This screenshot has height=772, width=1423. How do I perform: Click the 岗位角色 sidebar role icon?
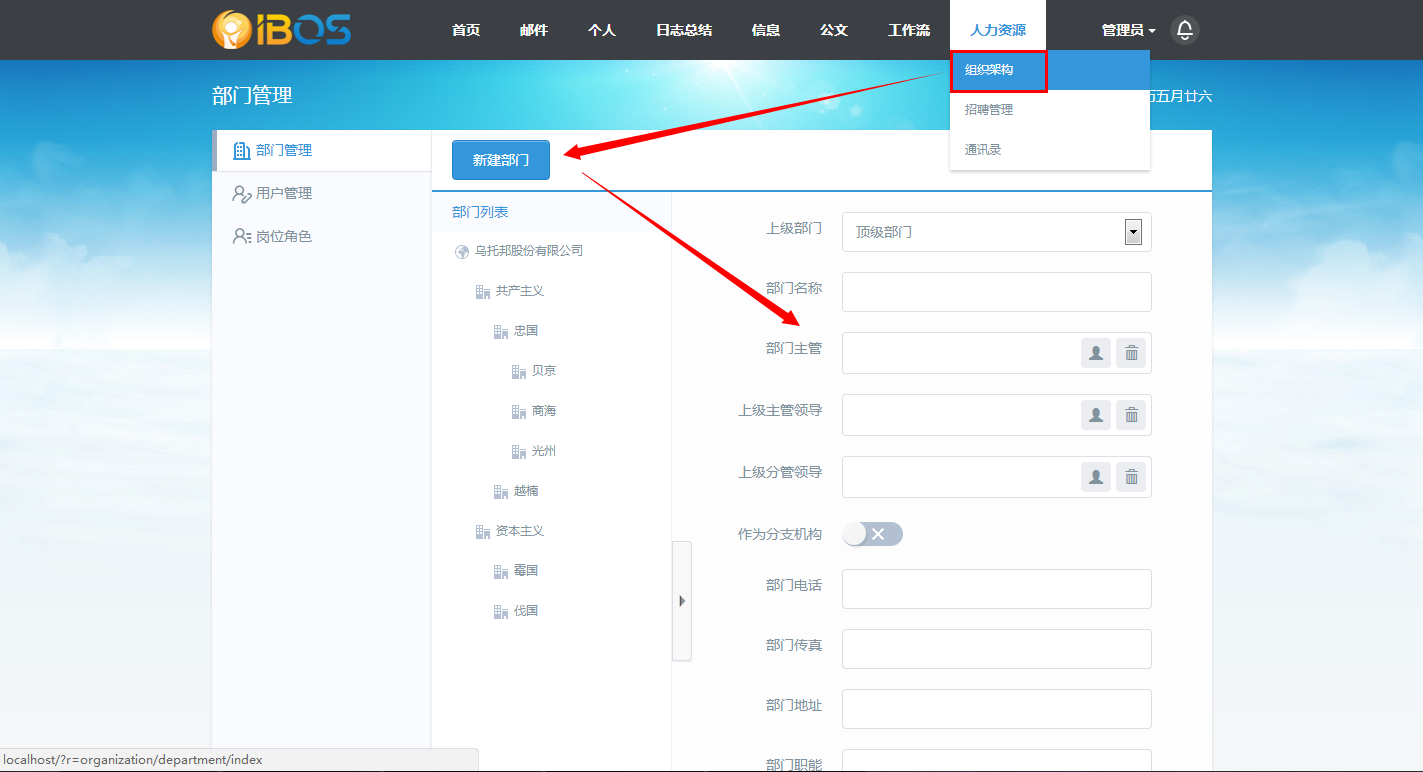click(x=241, y=237)
